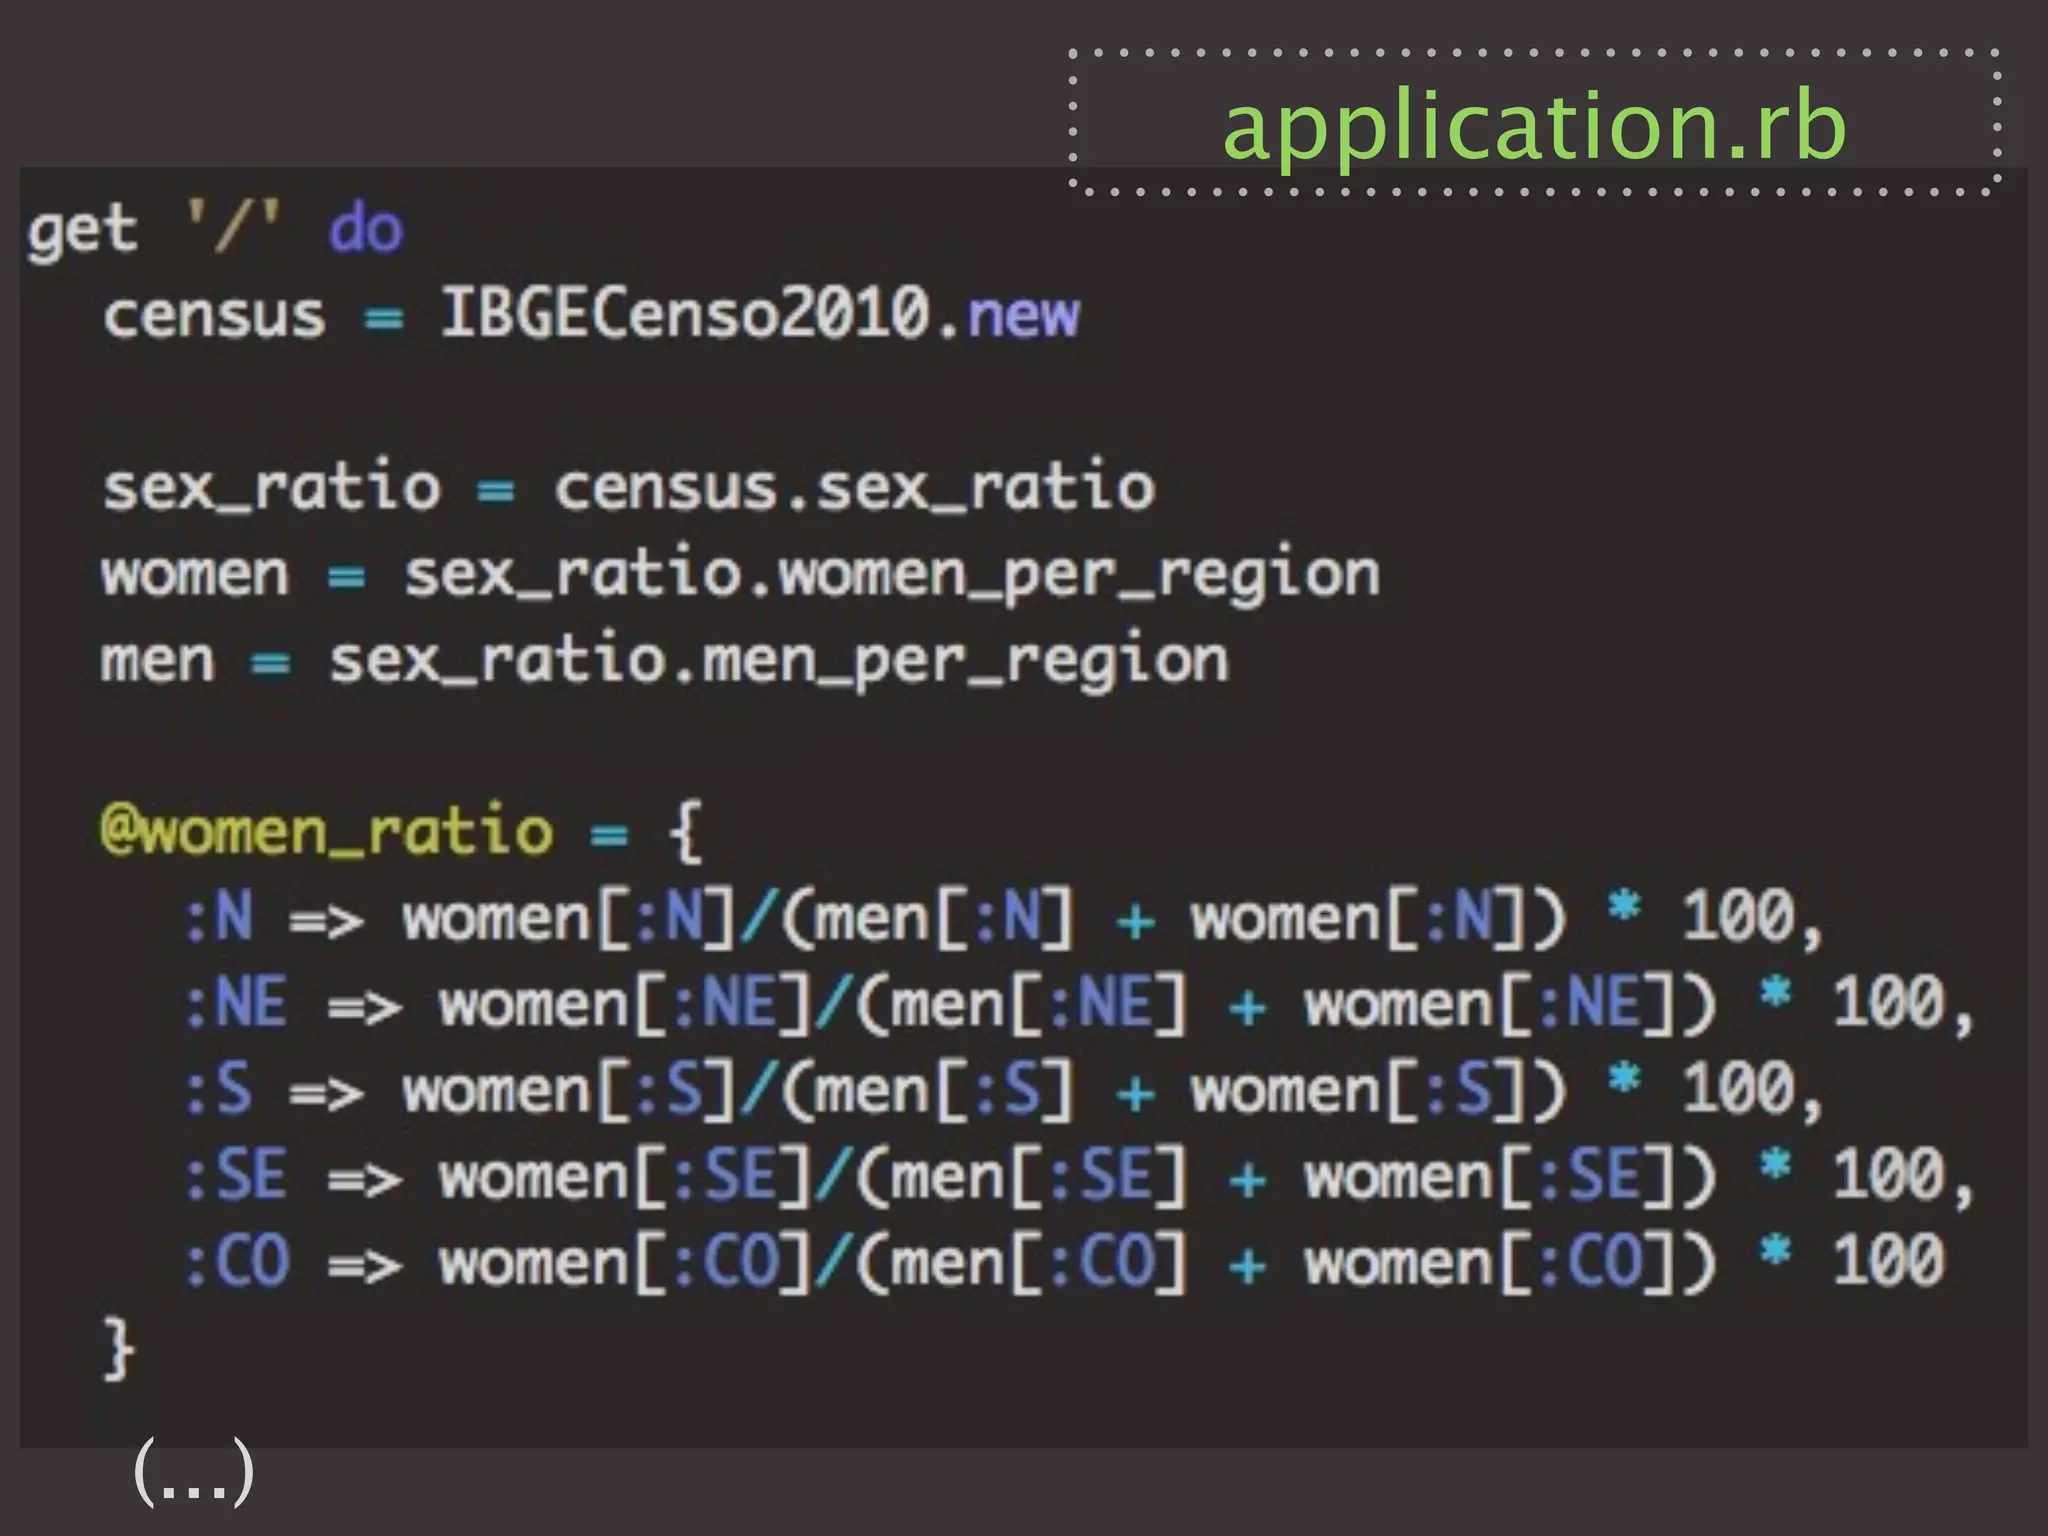This screenshot has height=1536, width=2048.
Task: Click the :CO => women[:CO] hash row
Action: tap(1065, 1262)
